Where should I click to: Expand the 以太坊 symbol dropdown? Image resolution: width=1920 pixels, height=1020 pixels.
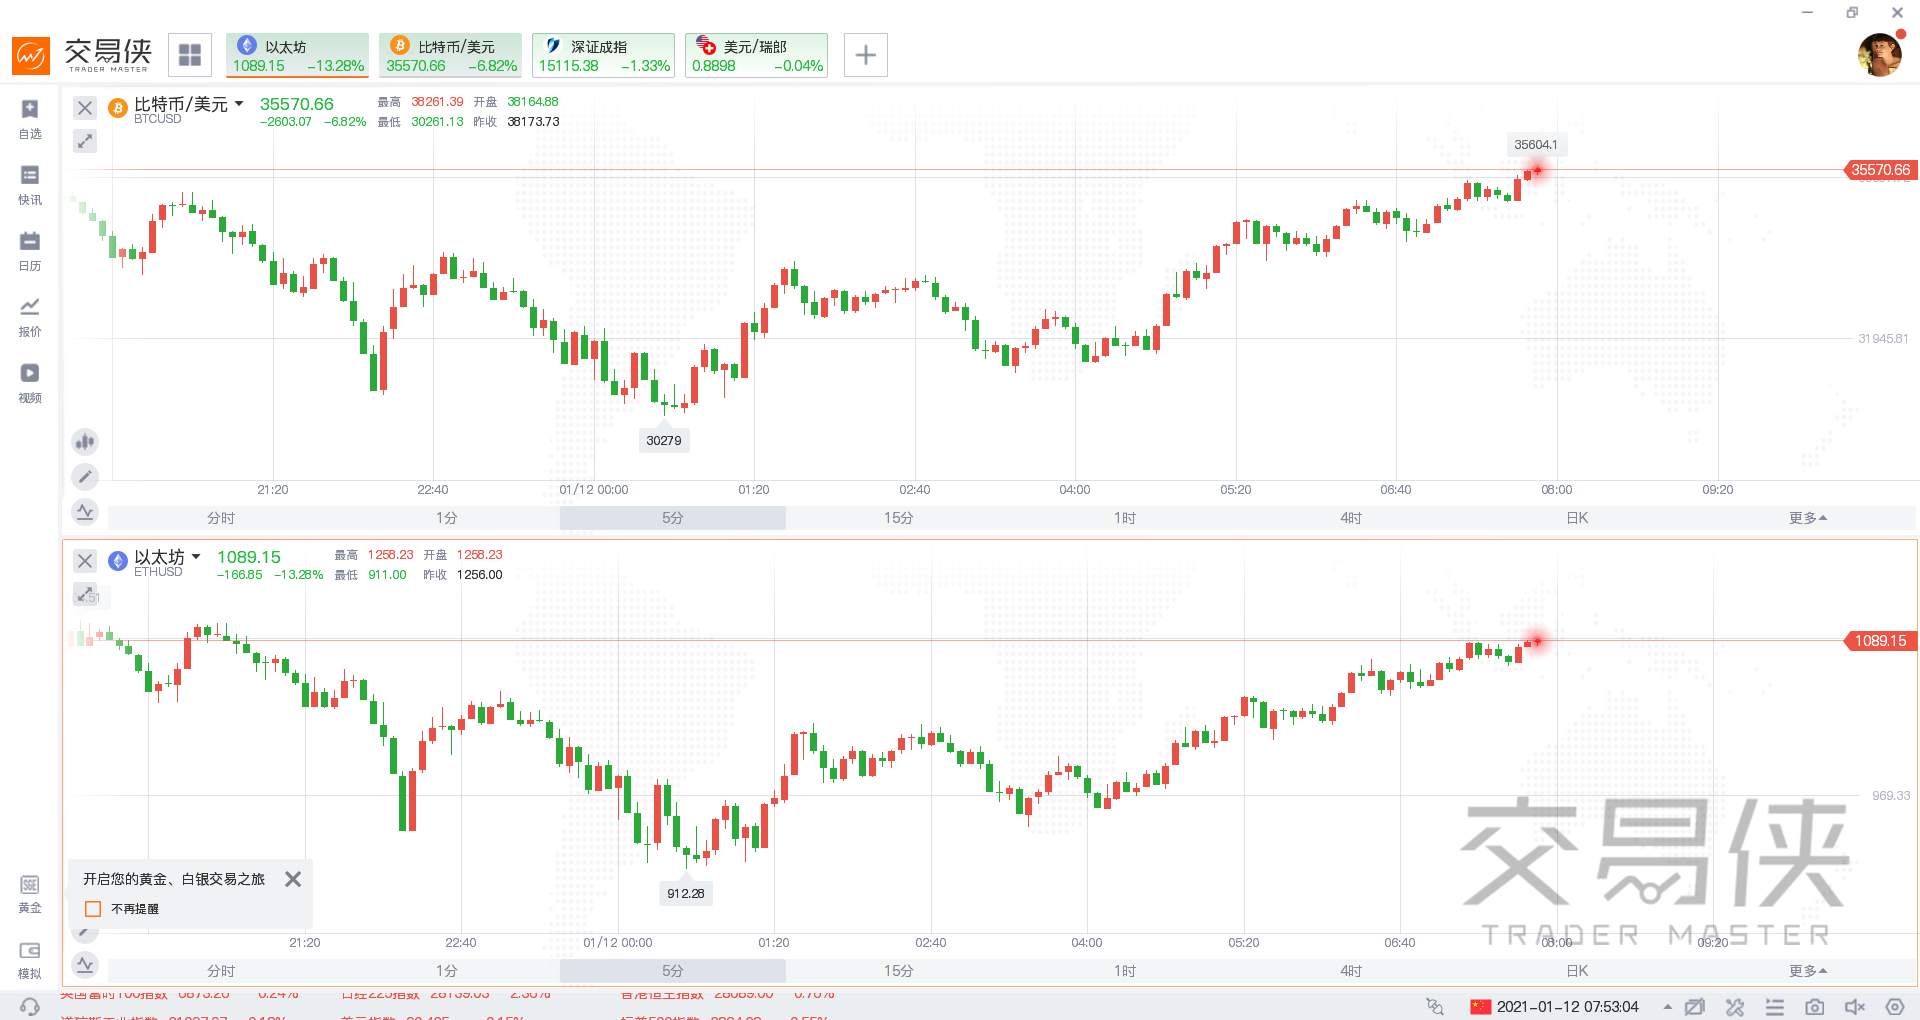(196, 557)
